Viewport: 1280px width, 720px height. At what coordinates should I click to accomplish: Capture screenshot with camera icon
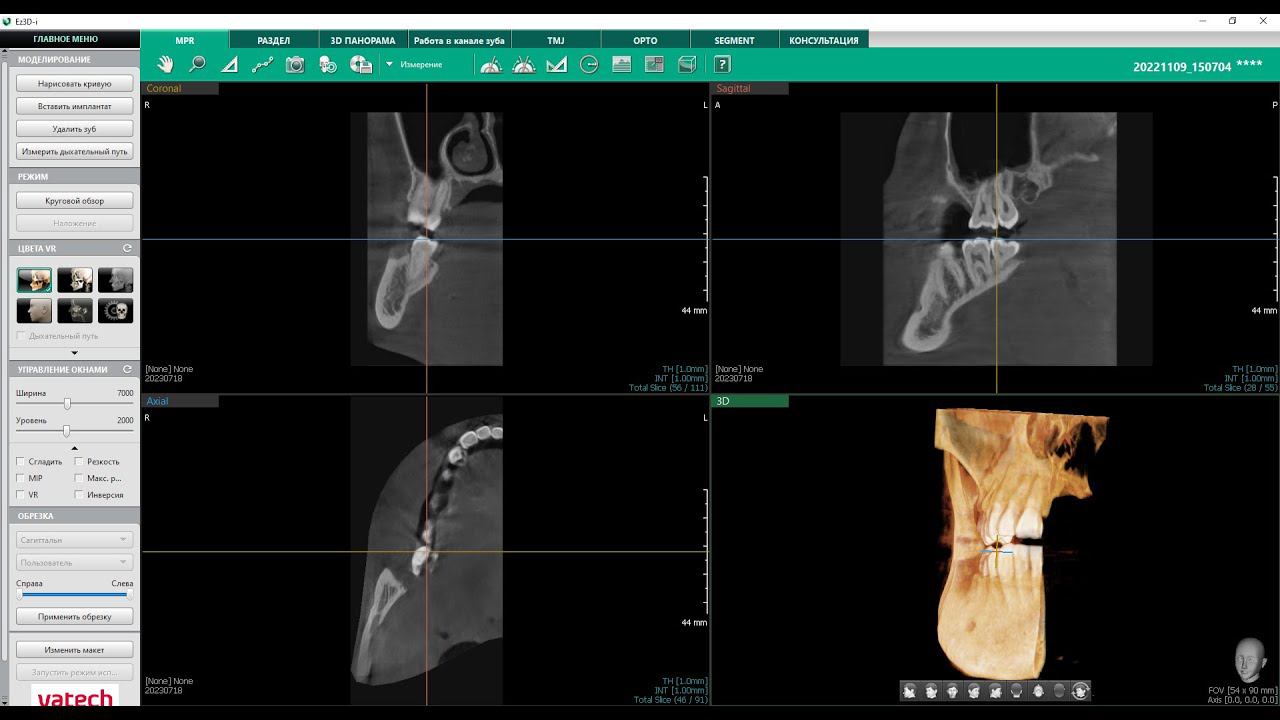pyautogui.click(x=295, y=64)
